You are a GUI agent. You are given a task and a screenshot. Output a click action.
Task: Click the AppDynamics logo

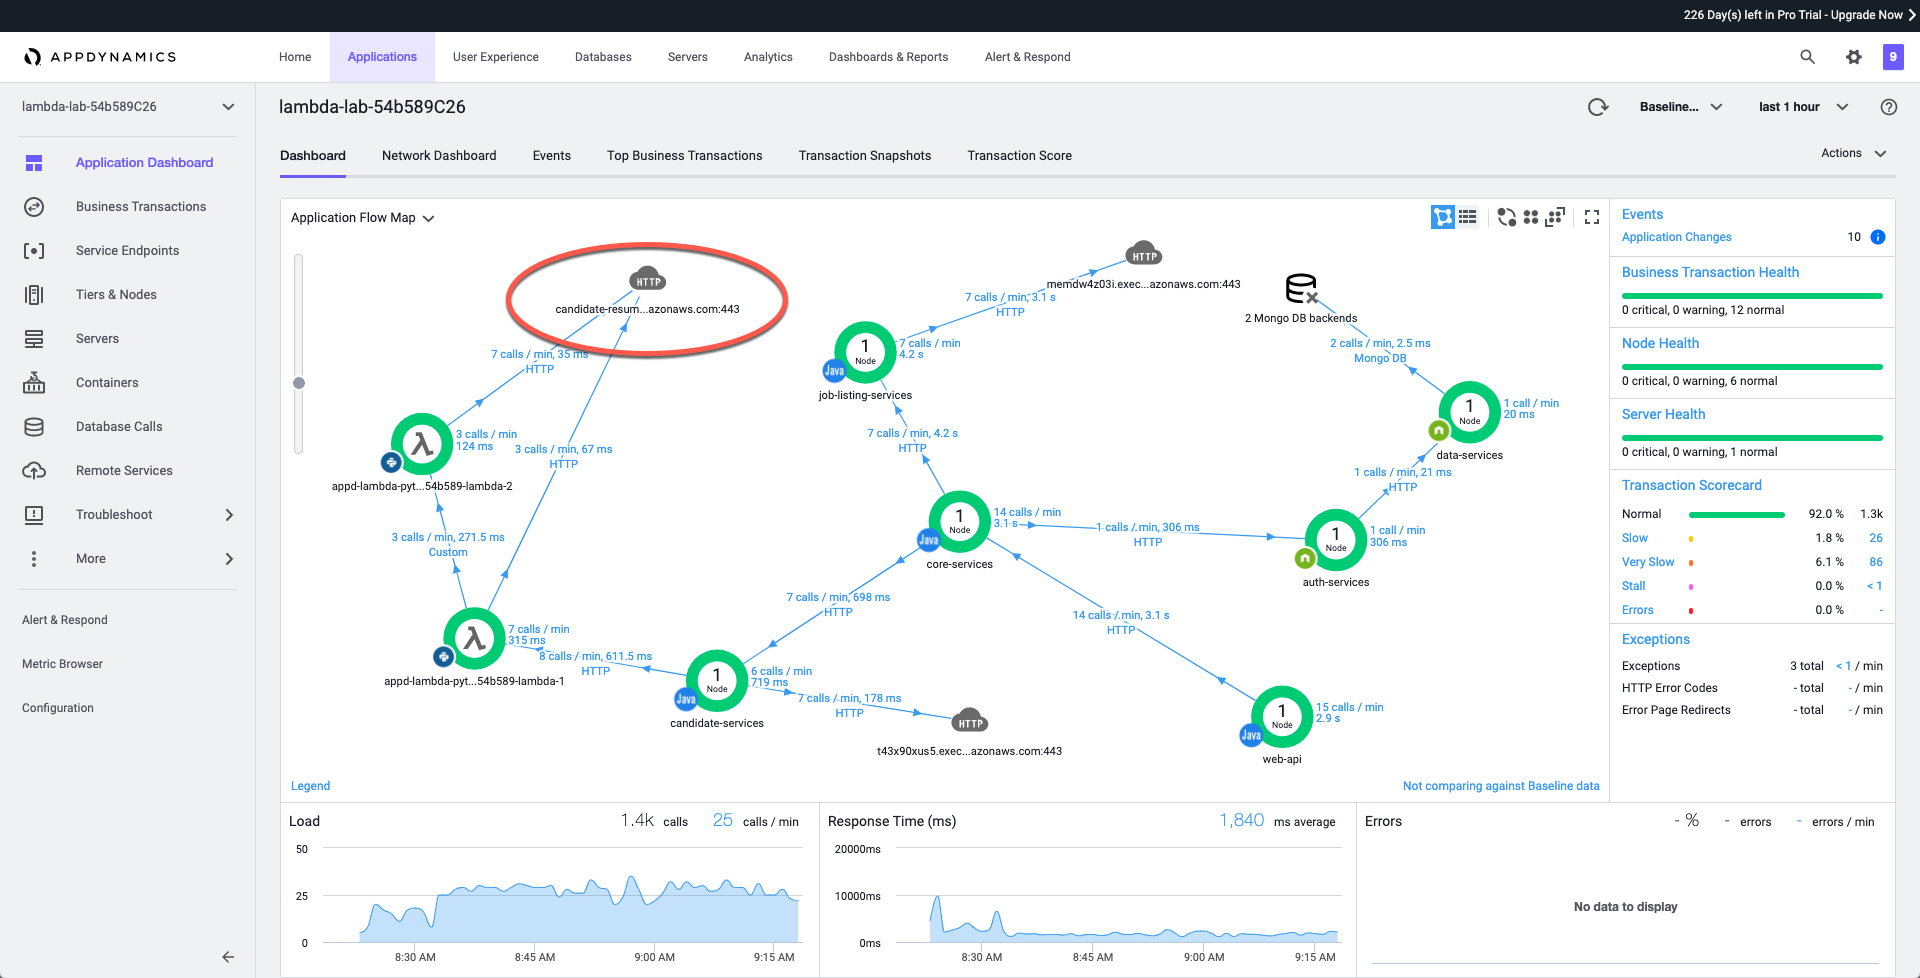[100, 57]
